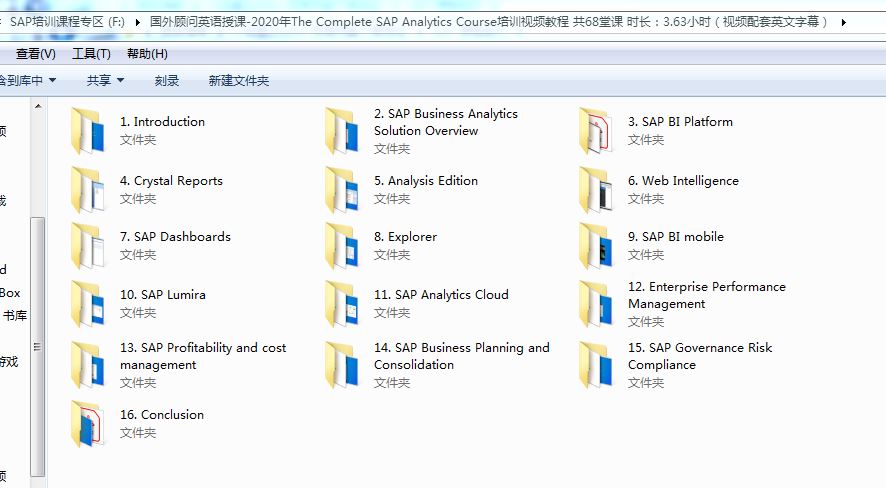
Task: Click the '11. SAP Analytics Cloud' label
Action: click(x=441, y=295)
